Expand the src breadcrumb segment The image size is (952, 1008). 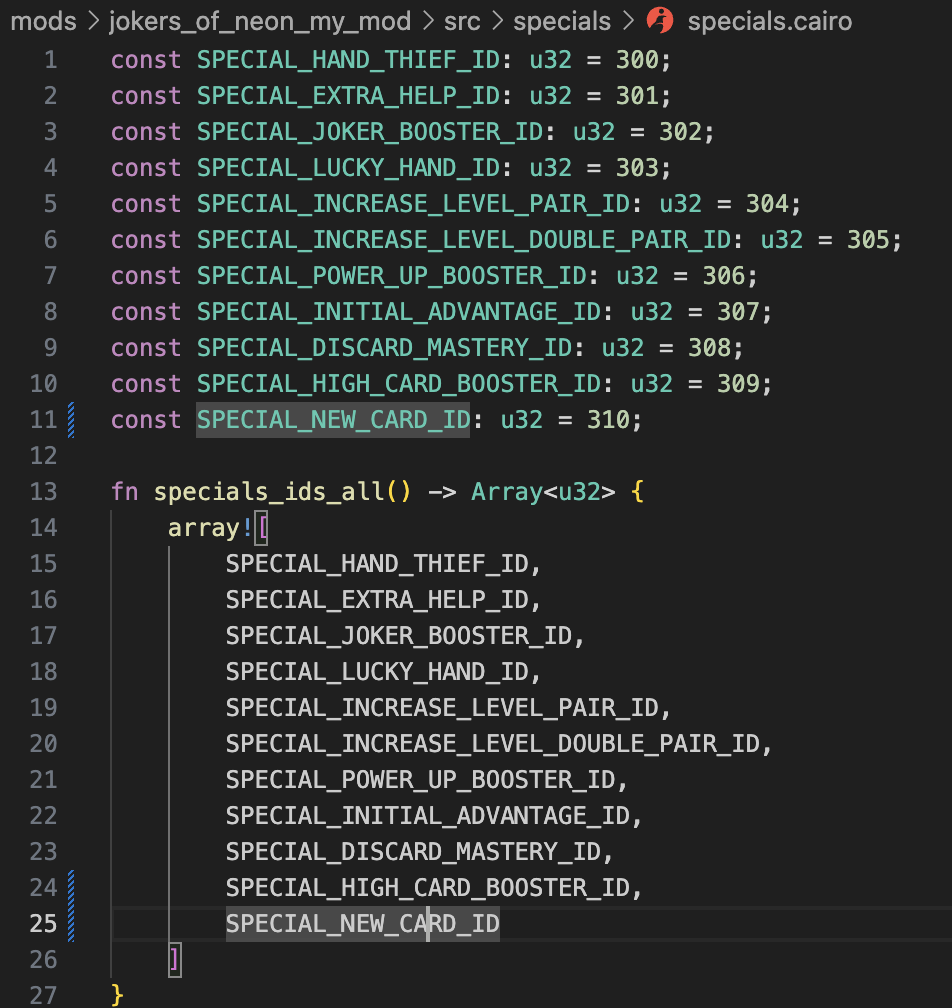[x=462, y=22]
